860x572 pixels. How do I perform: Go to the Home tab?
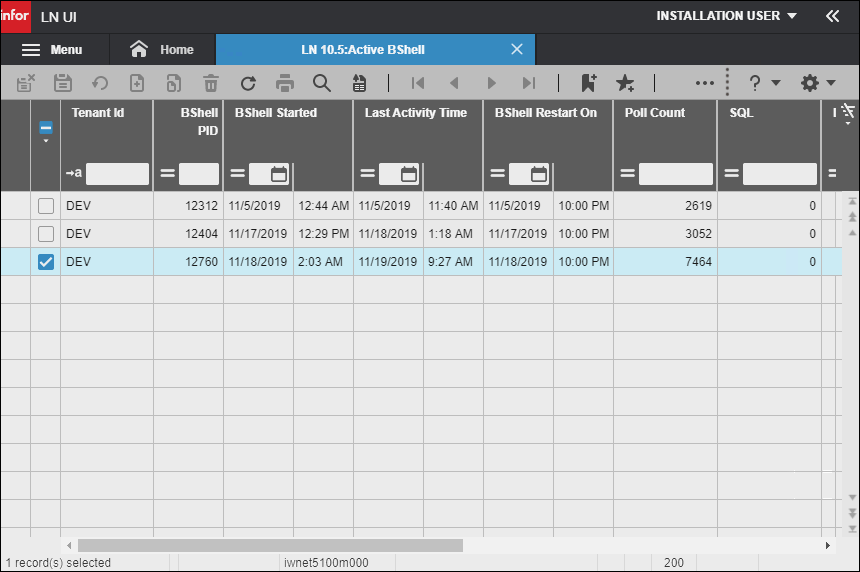point(162,49)
